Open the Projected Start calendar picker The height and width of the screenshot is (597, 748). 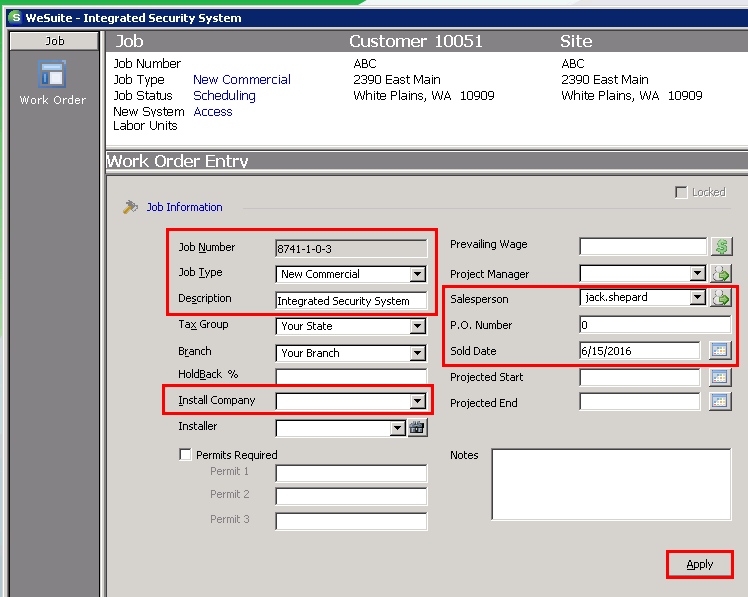pos(720,377)
